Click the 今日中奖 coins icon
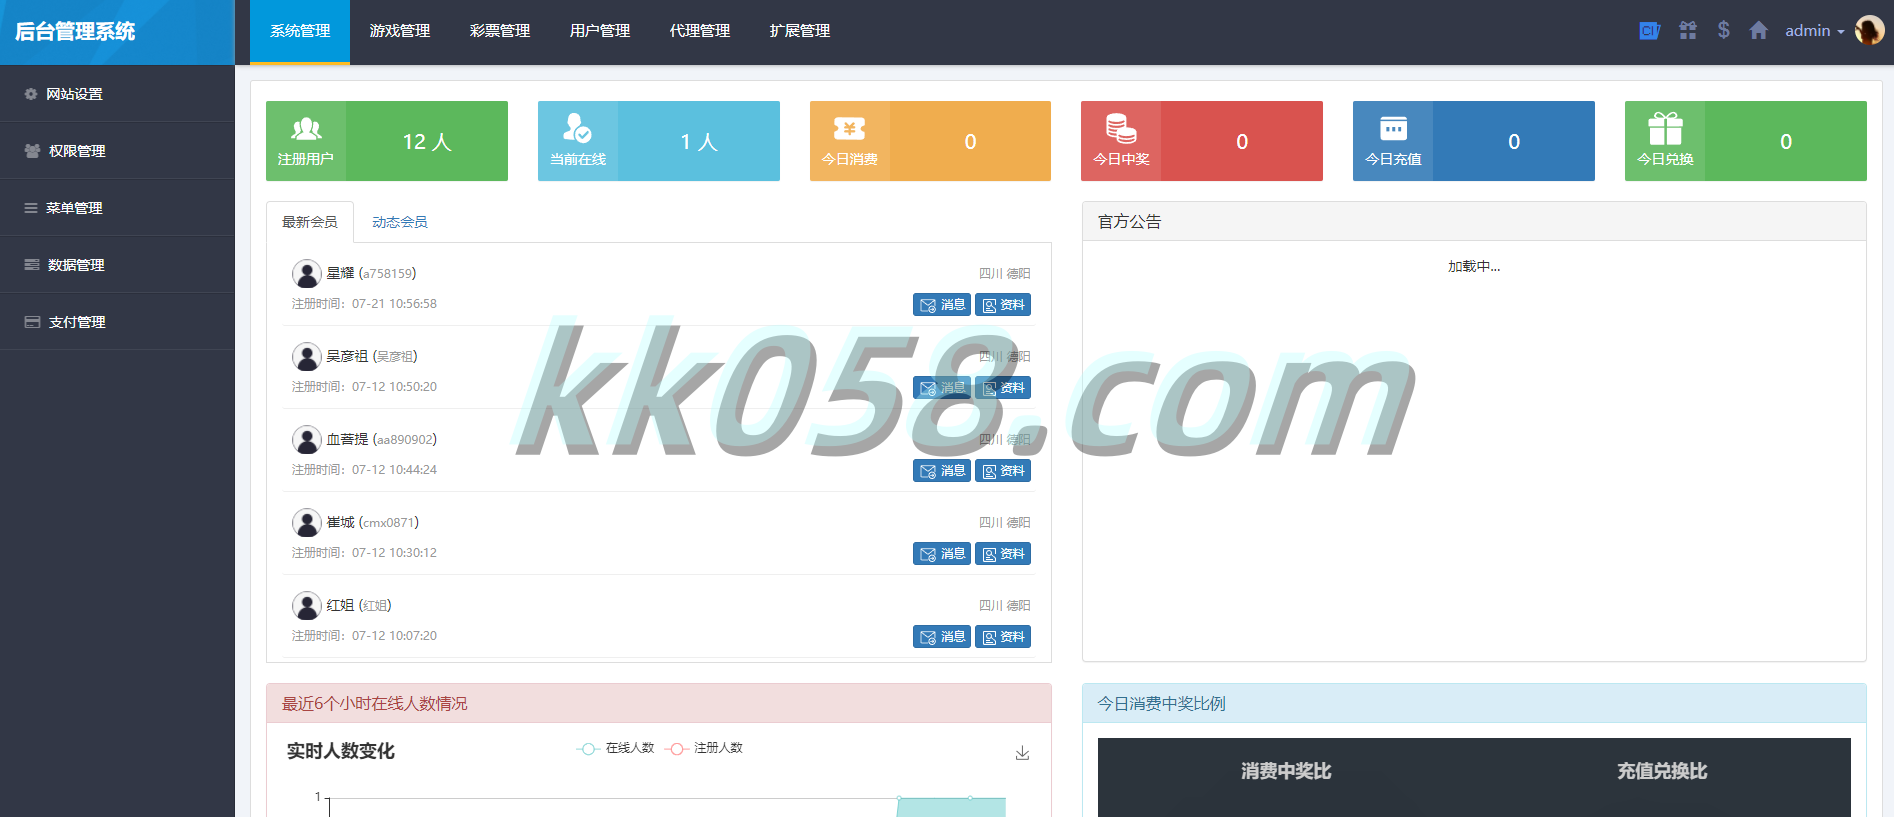The width and height of the screenshot is (1894, 817). point(1121,128)
